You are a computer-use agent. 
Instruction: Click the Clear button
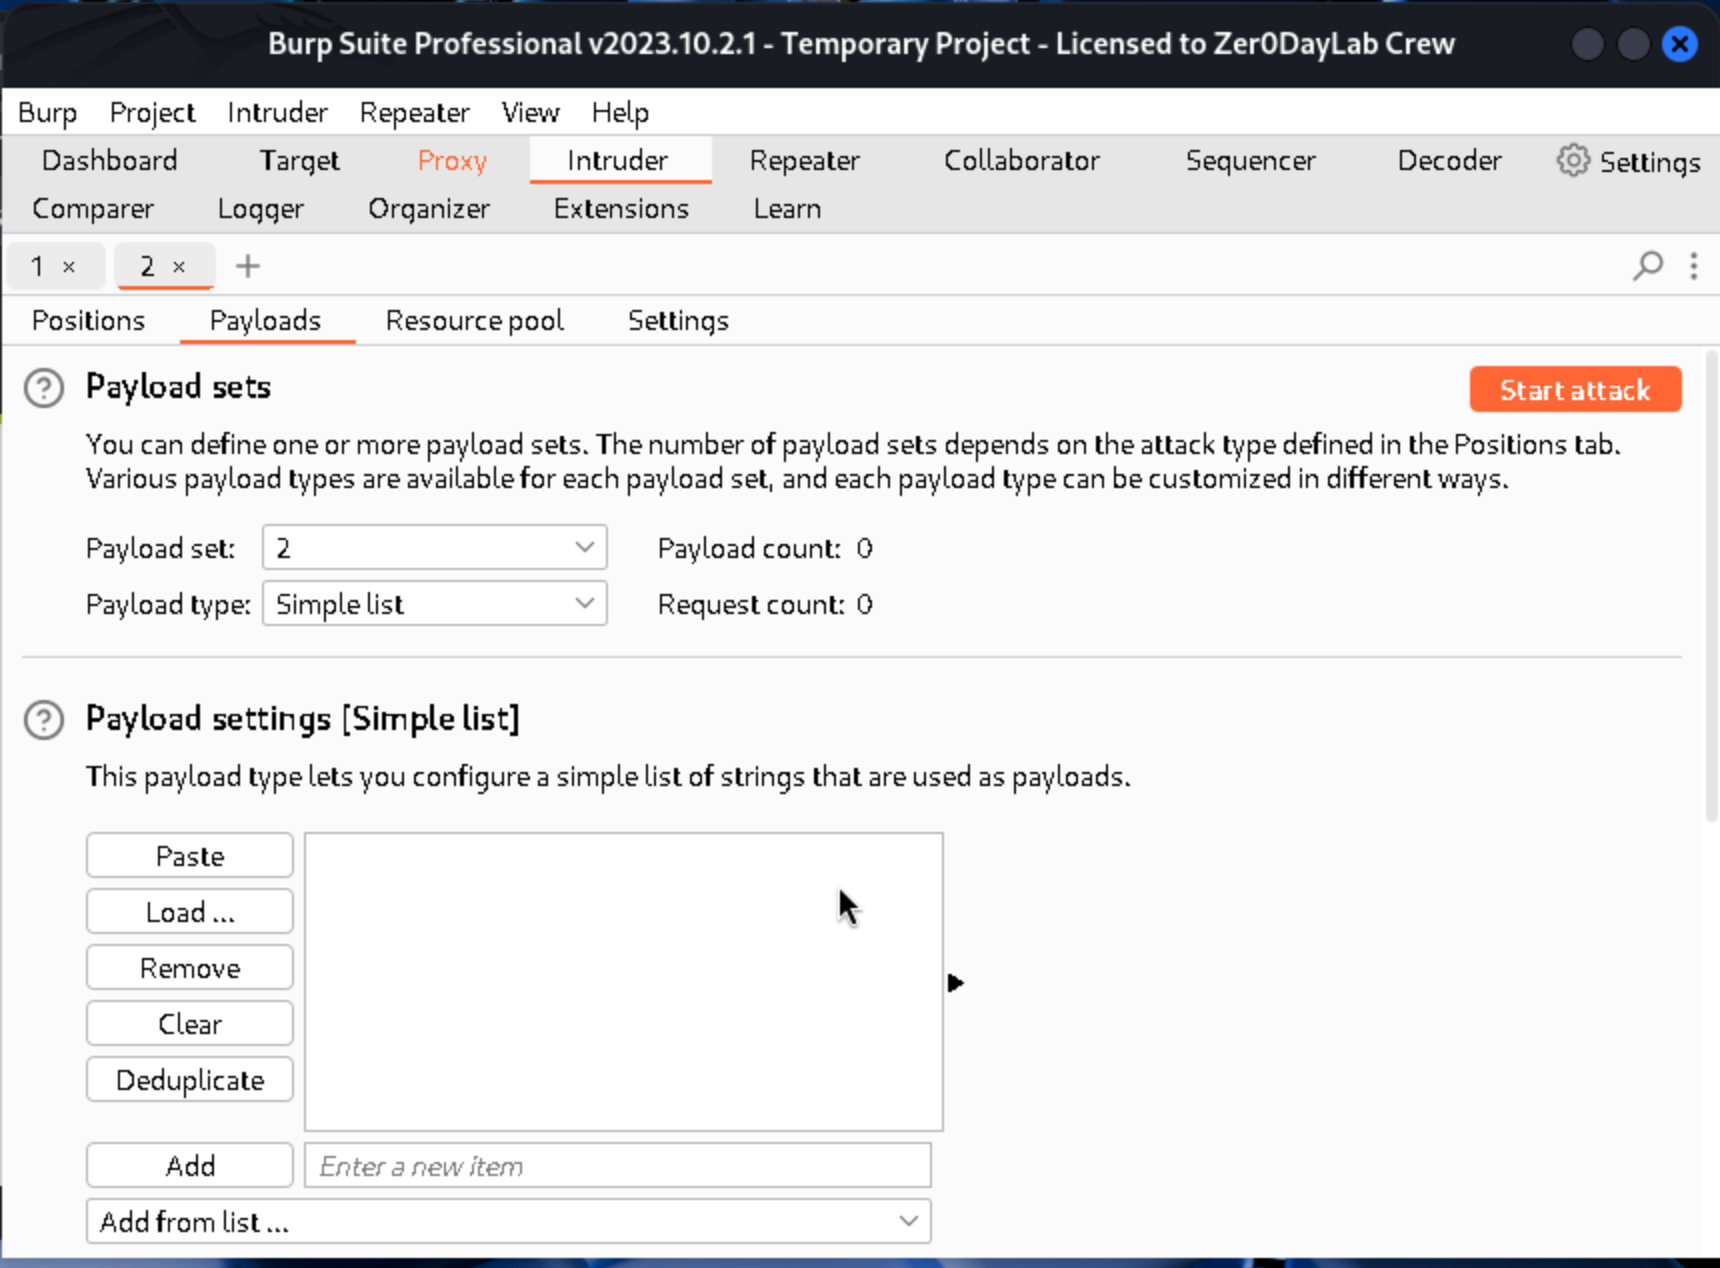click(190, 1024)
